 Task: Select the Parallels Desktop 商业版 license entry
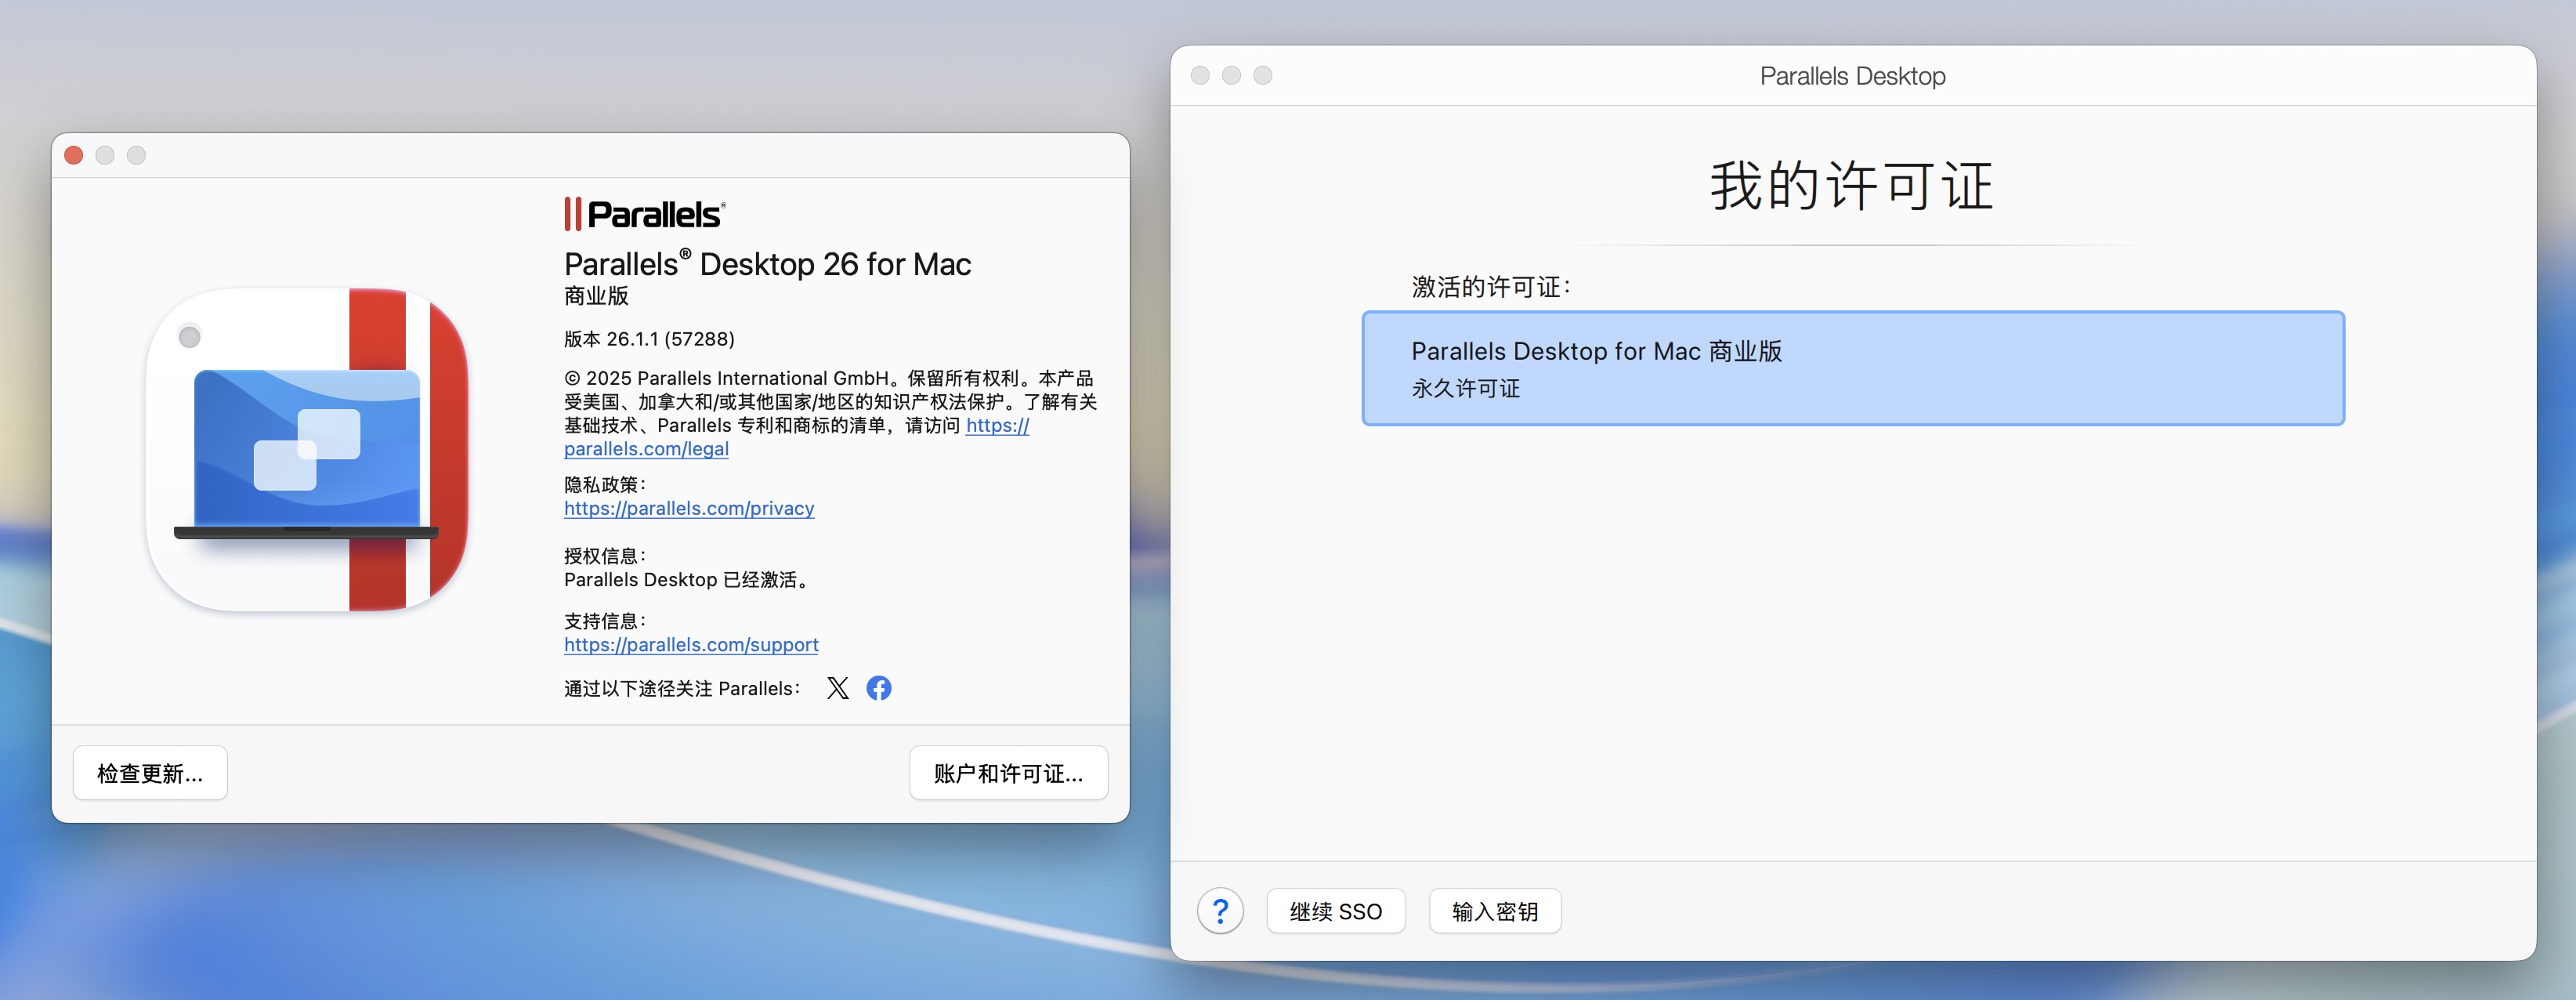coord(1852,368)
